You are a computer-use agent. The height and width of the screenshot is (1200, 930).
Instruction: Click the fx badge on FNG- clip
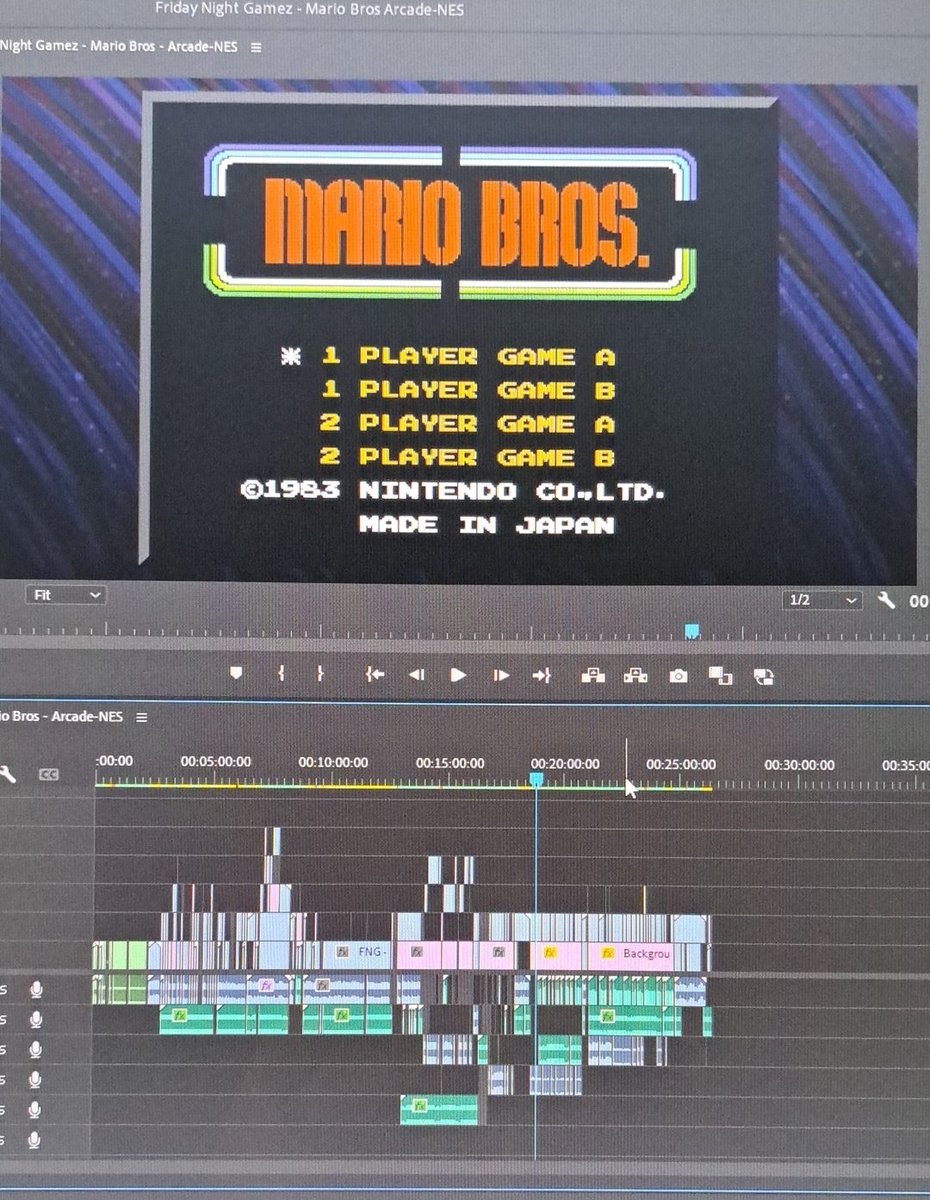click(343, 952)
